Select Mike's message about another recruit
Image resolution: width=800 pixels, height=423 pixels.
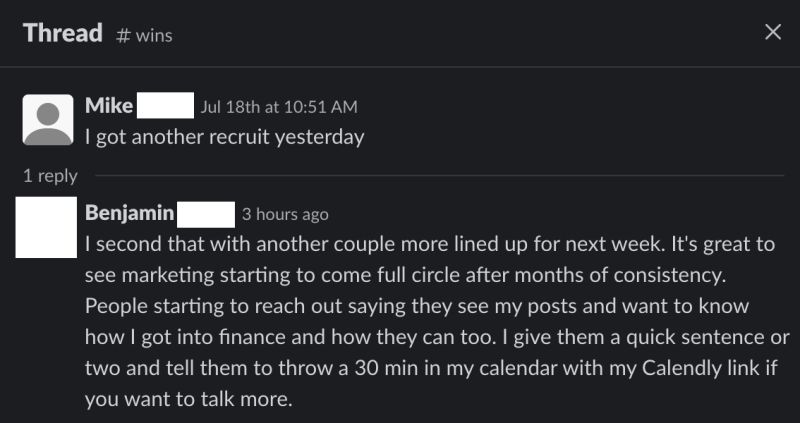pos(224,137)
